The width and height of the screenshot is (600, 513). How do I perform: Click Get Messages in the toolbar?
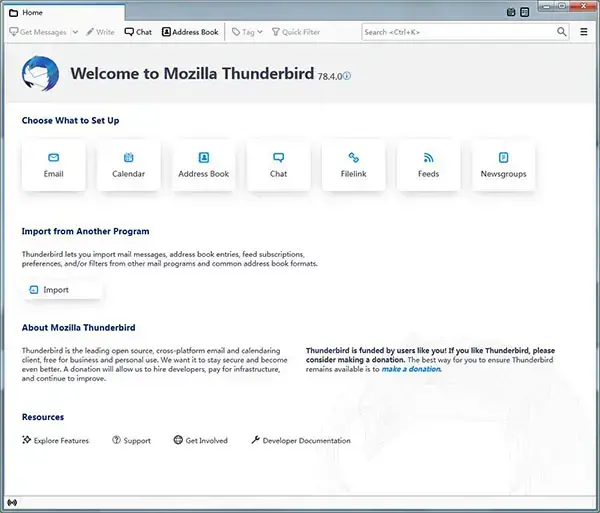tap(38, 32)
